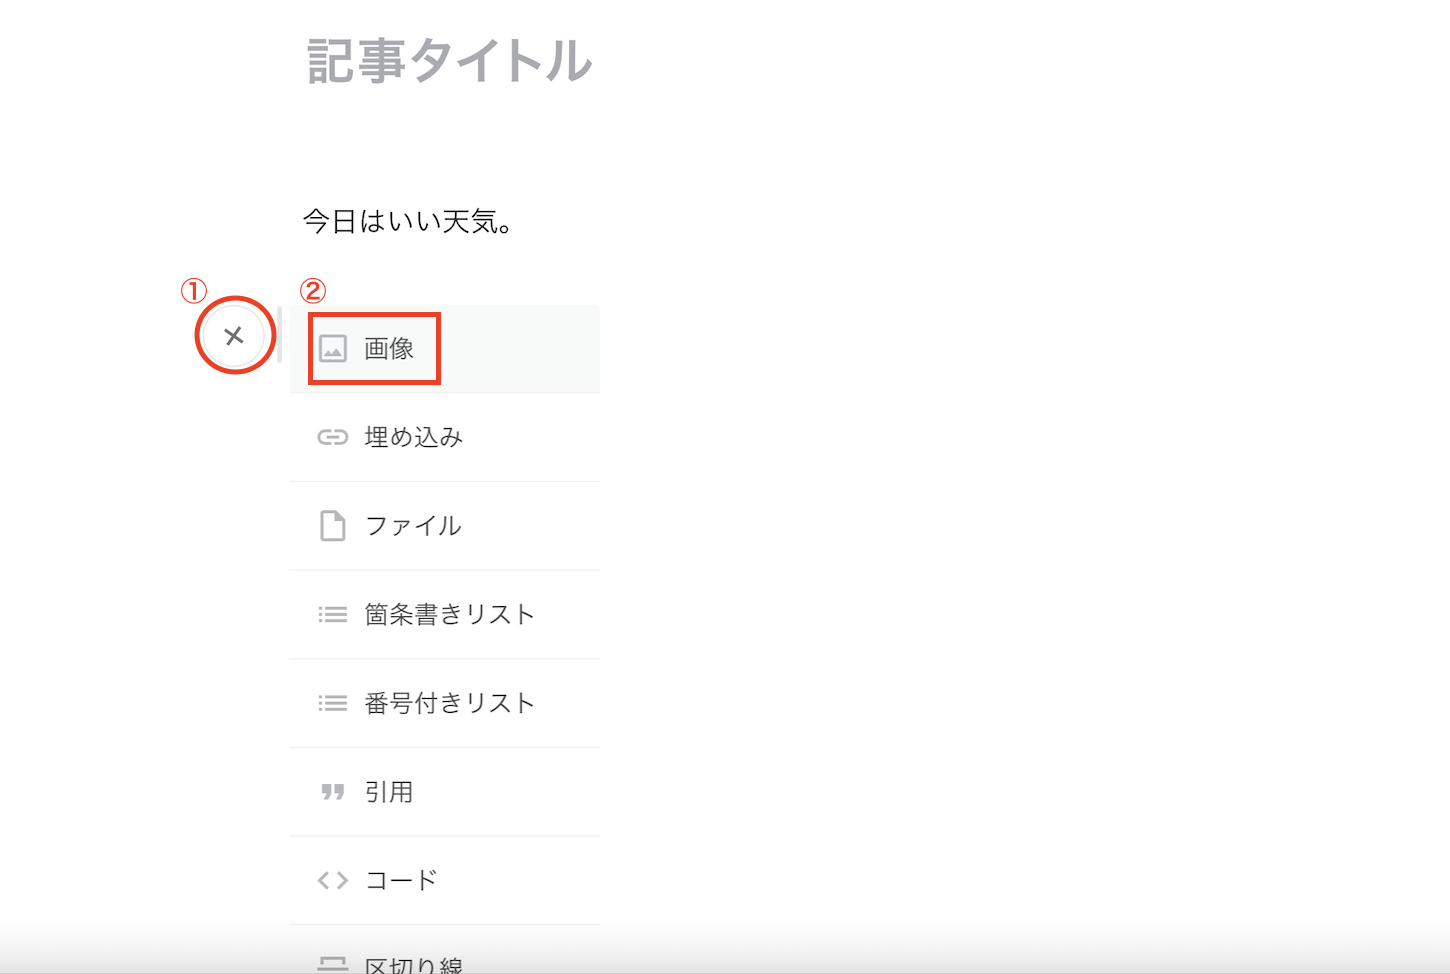Image resolution: width=1450 pixels, height=974 pixels.
Task: Click the image icon beside 画像
Action: 333,349
